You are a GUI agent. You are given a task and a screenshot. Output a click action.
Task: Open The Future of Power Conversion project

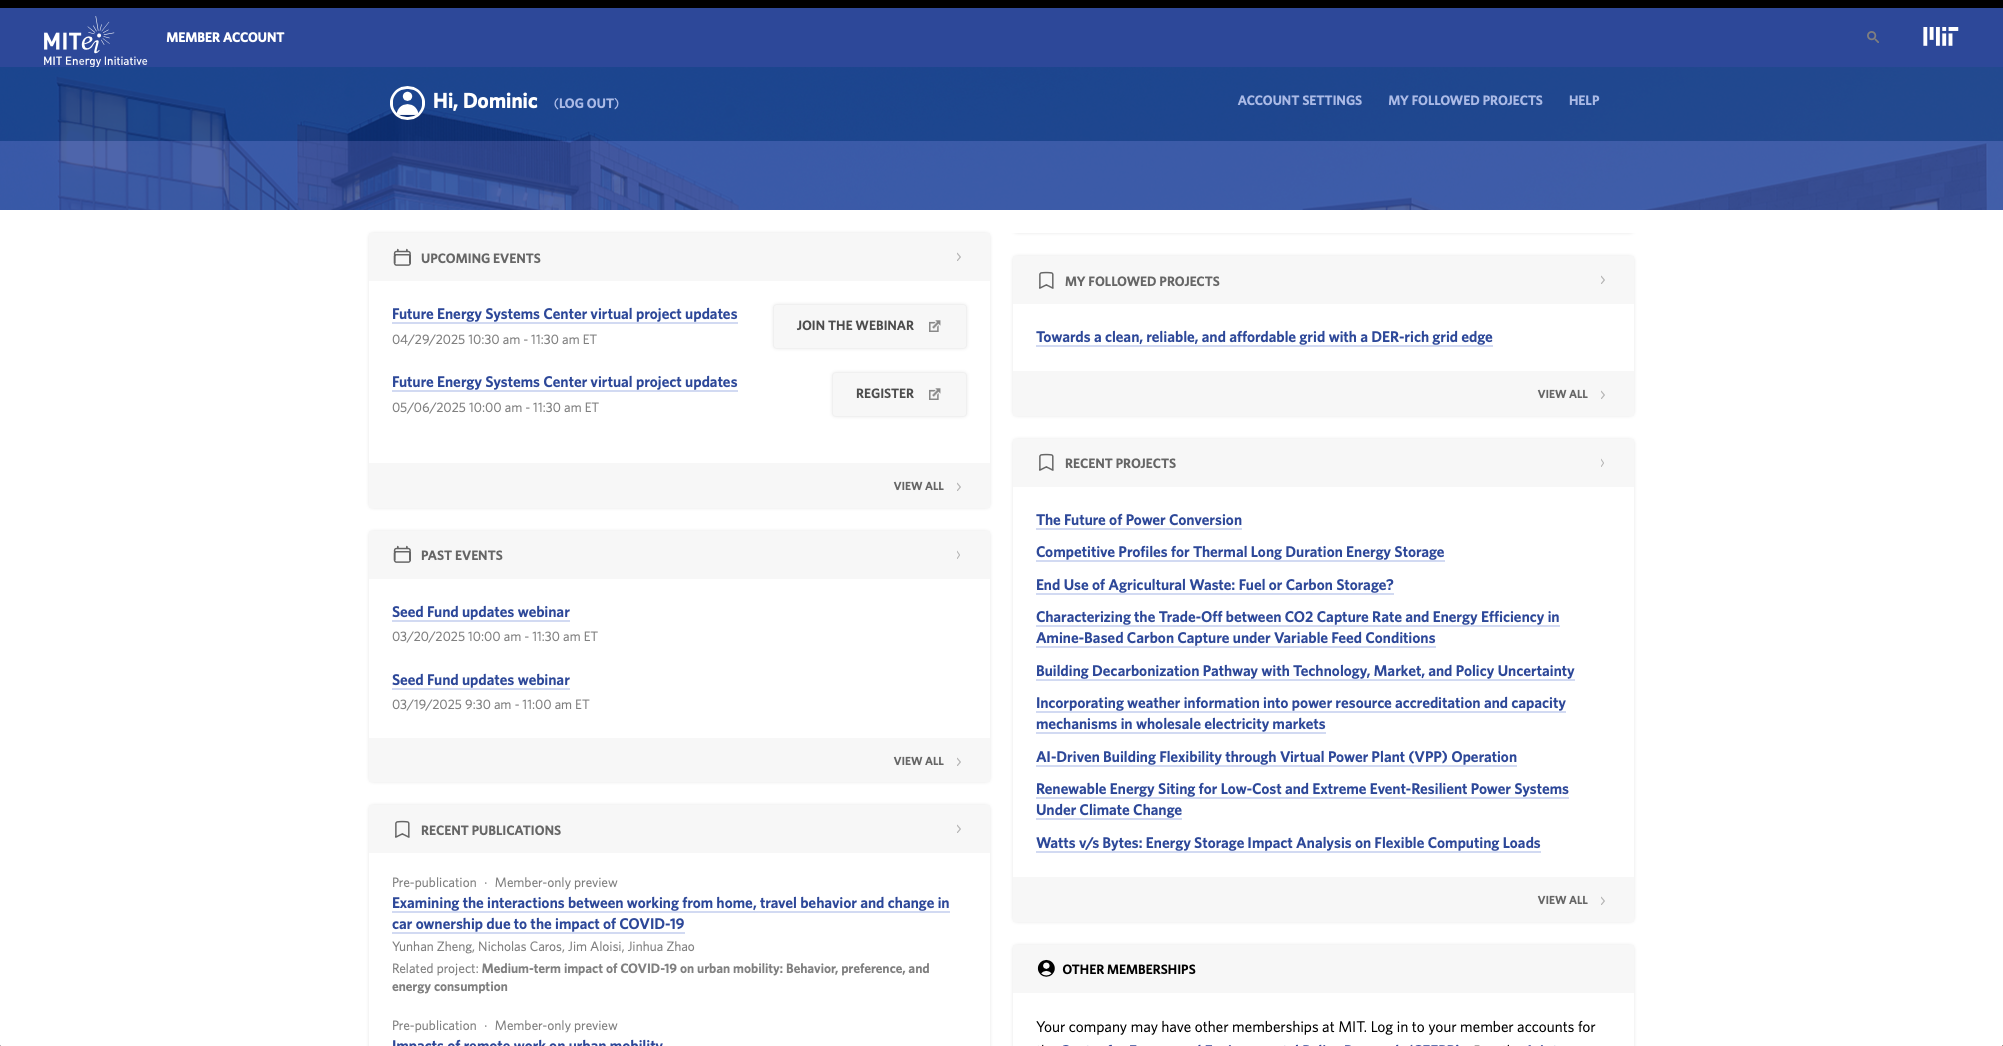coord(1139,520)
